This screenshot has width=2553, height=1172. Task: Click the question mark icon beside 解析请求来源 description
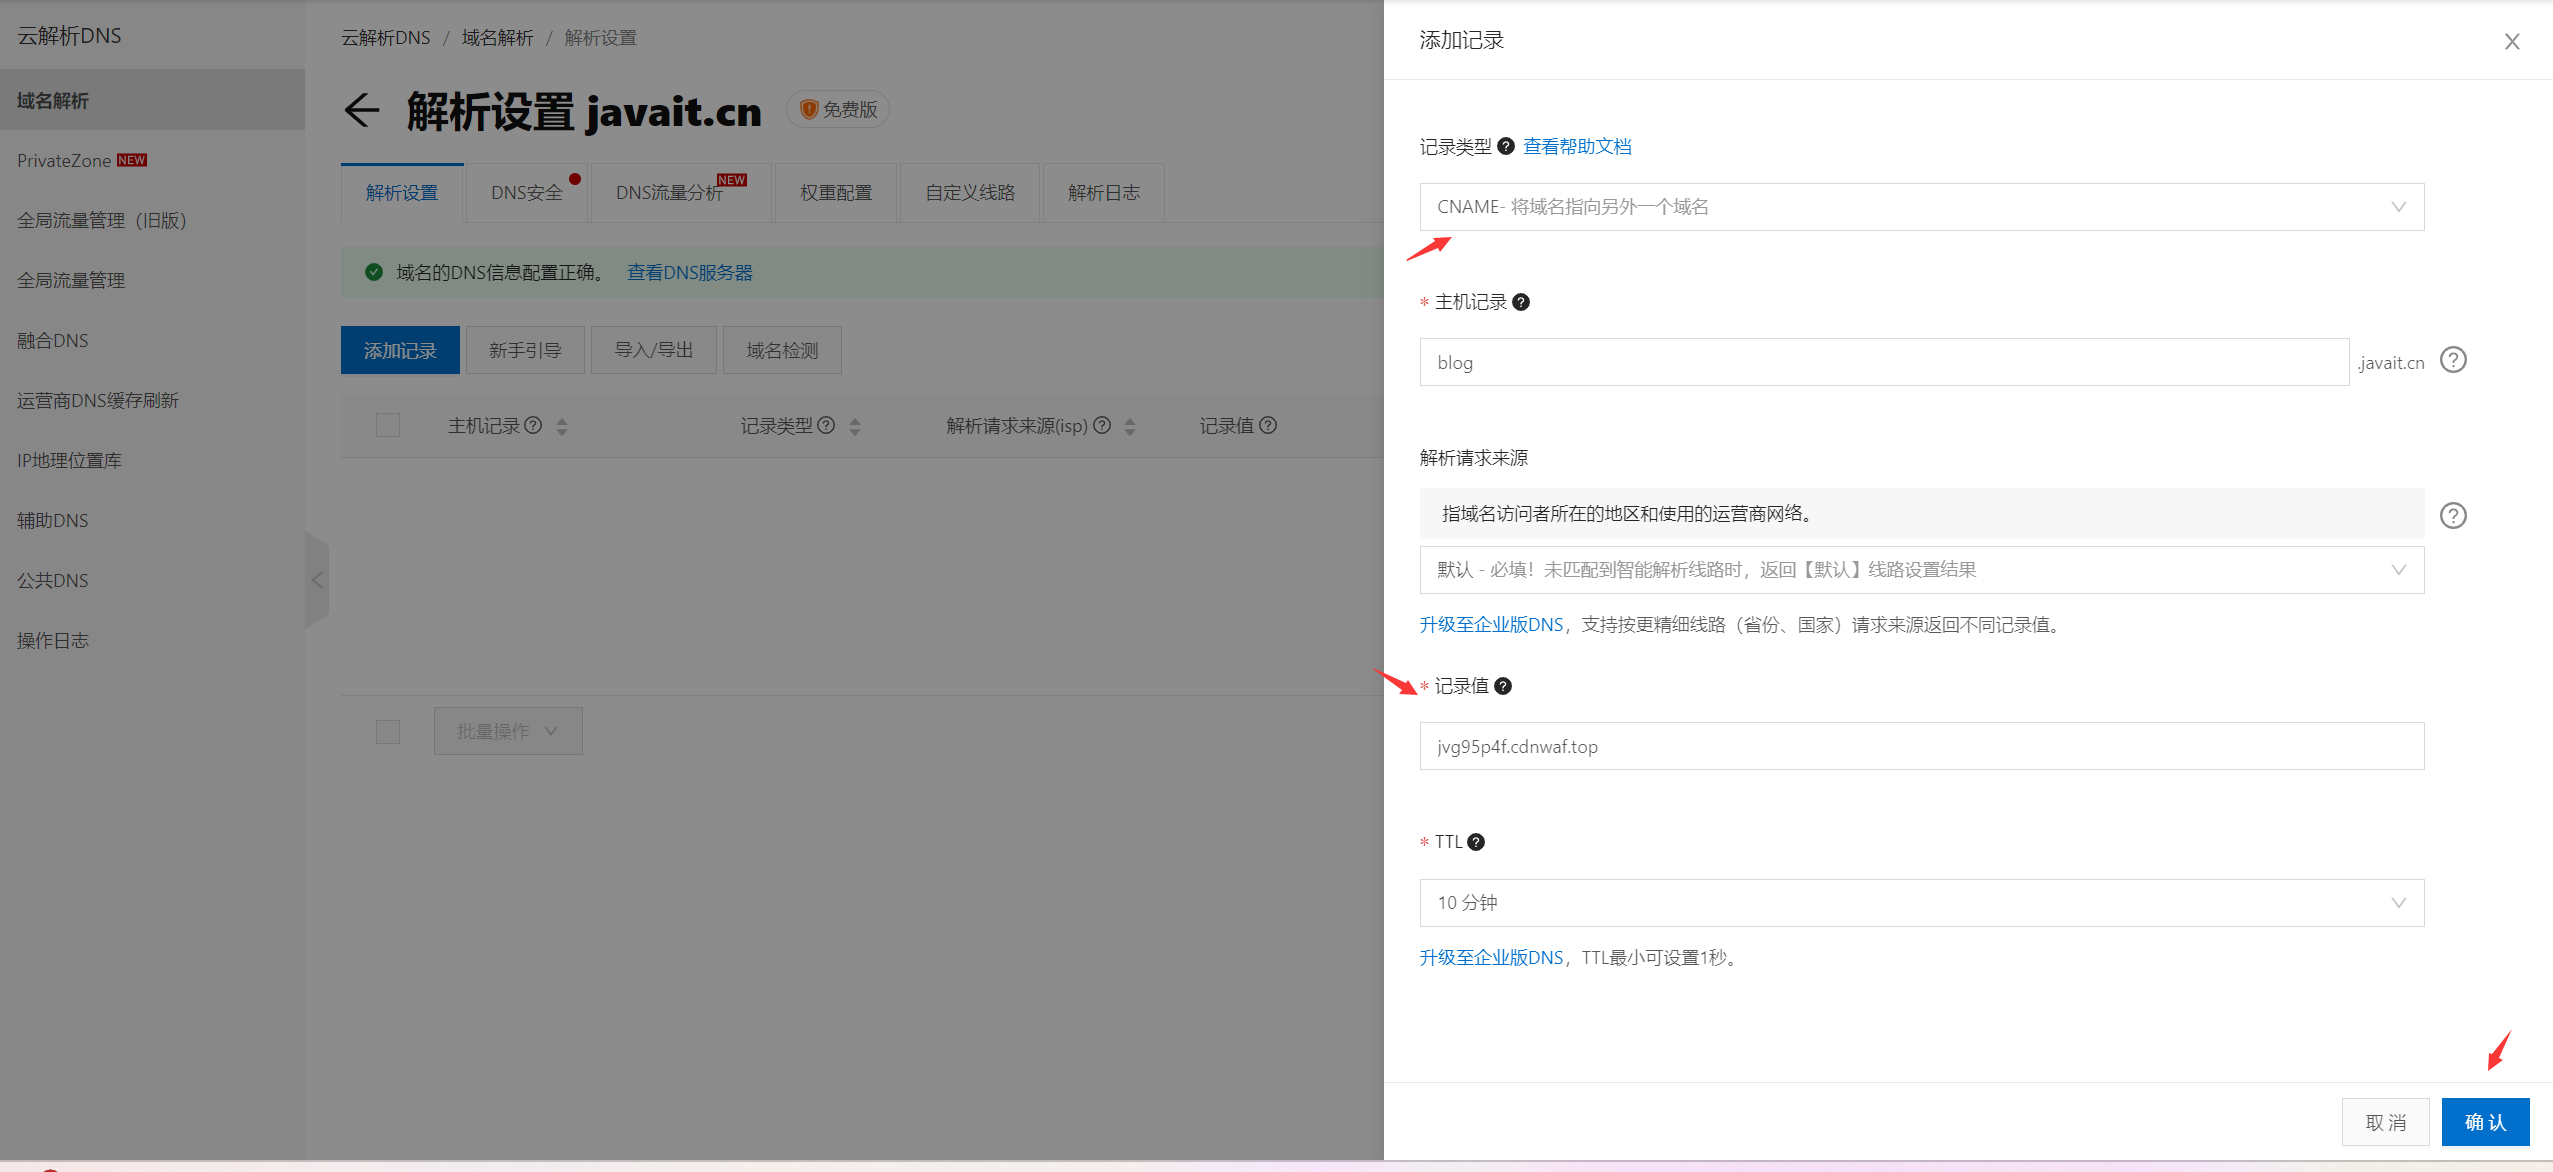[x=2451, y=515]
